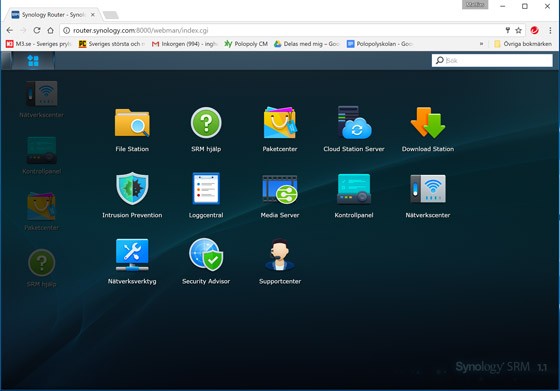Image resolution: width=560 pixels, height=391 pixels.
Task: Click the SRM search field
Action: coord(492,60)
